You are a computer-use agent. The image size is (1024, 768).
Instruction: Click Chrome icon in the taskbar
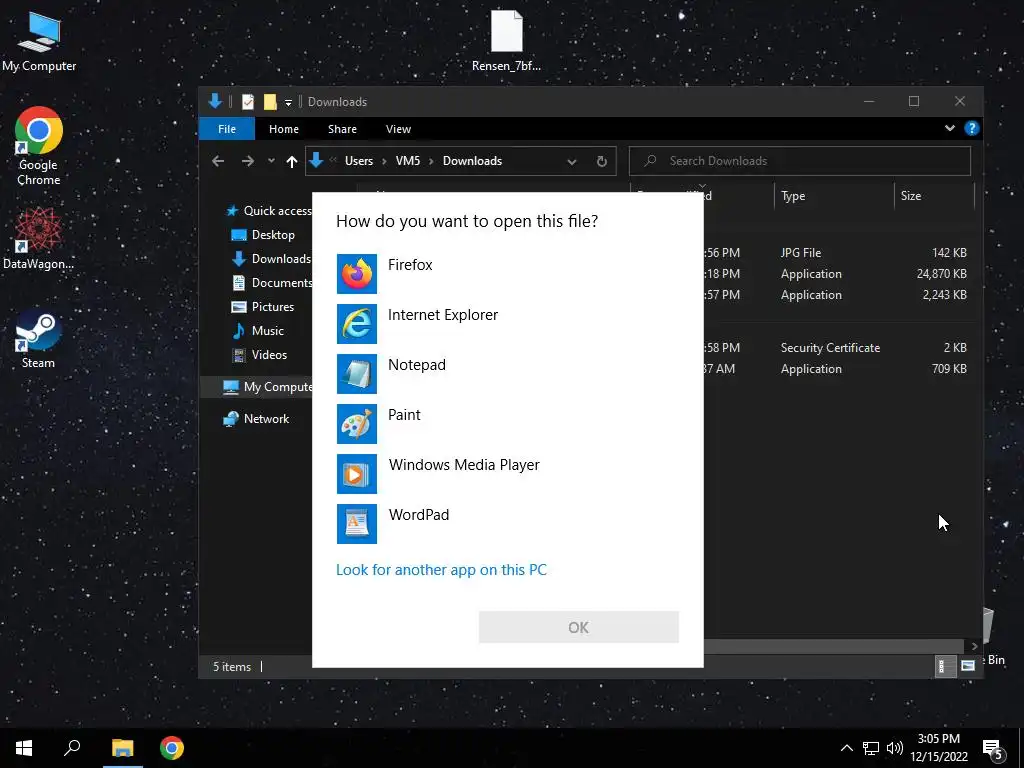pos(172,748)
